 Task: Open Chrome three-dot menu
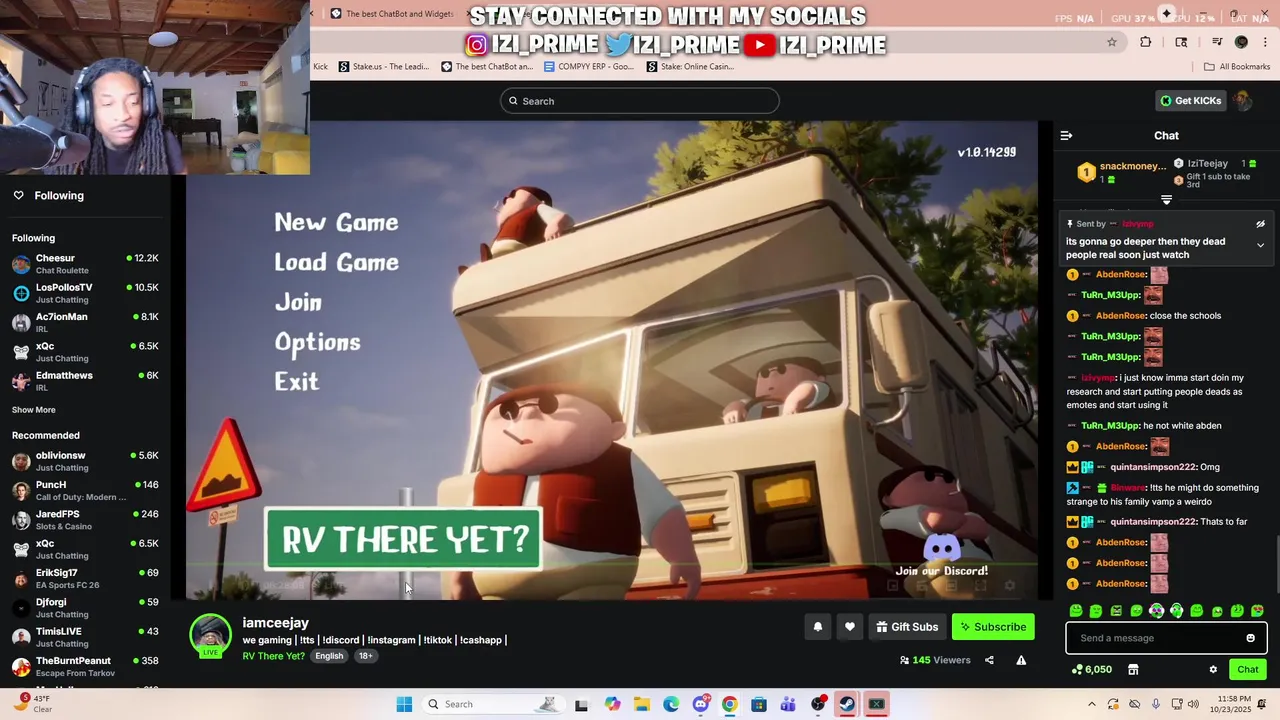[x=1265, y=42]
